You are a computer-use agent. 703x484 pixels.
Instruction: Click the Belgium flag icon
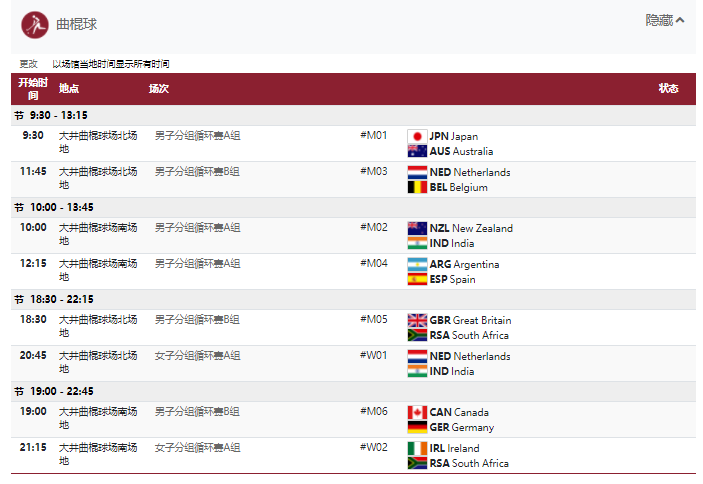[417, 187]
